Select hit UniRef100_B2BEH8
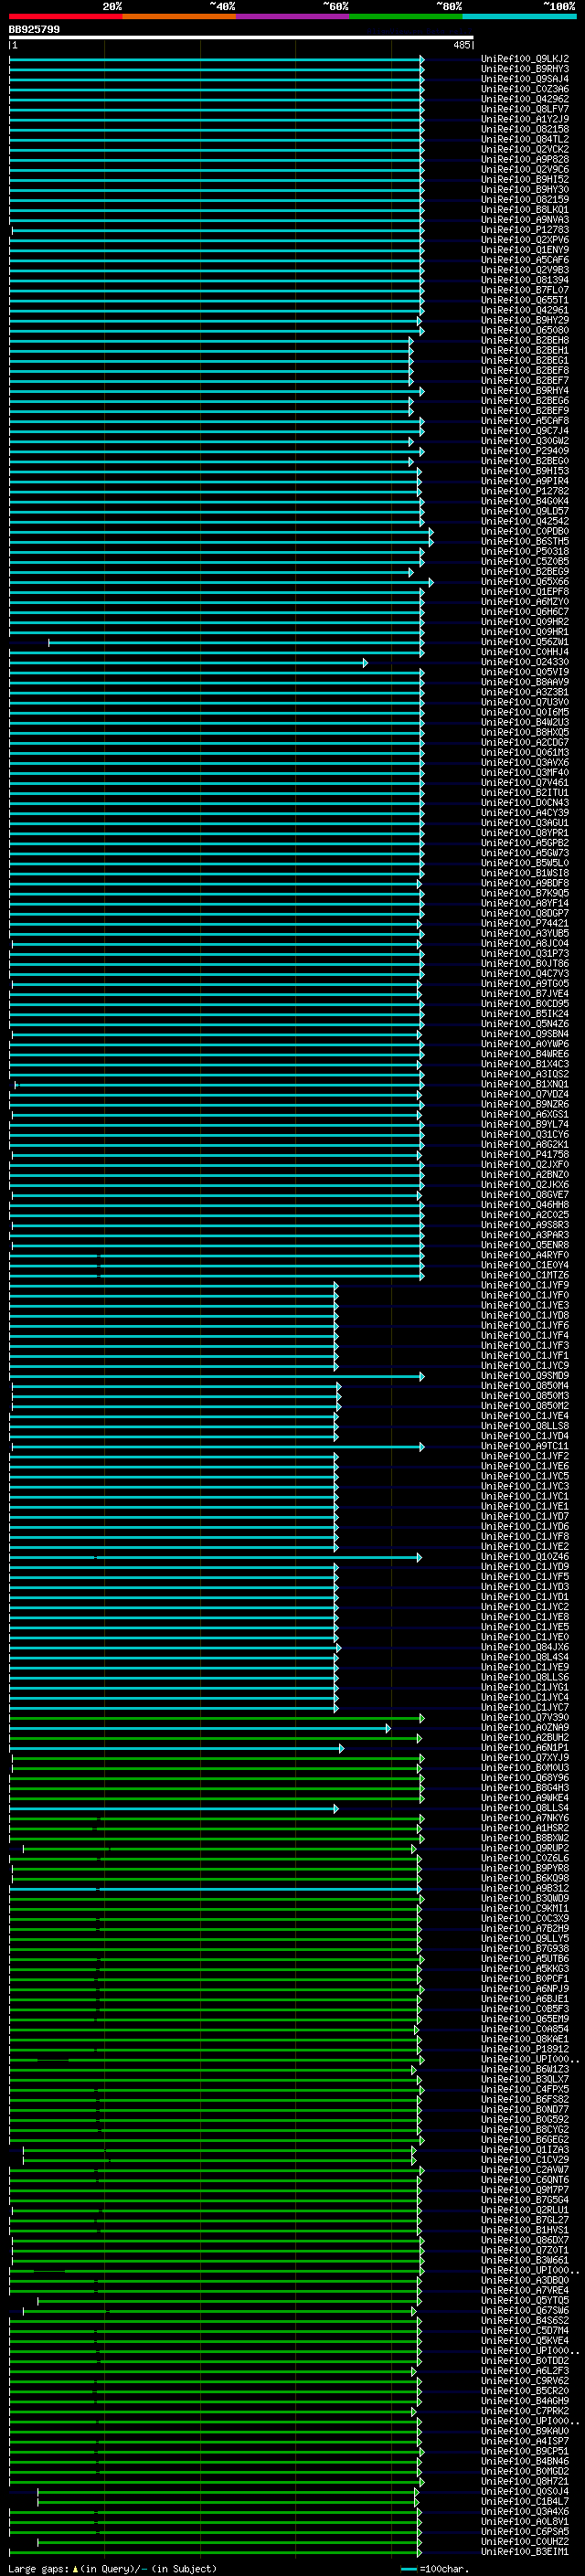The image size is (585, 2576). [525, 340]
